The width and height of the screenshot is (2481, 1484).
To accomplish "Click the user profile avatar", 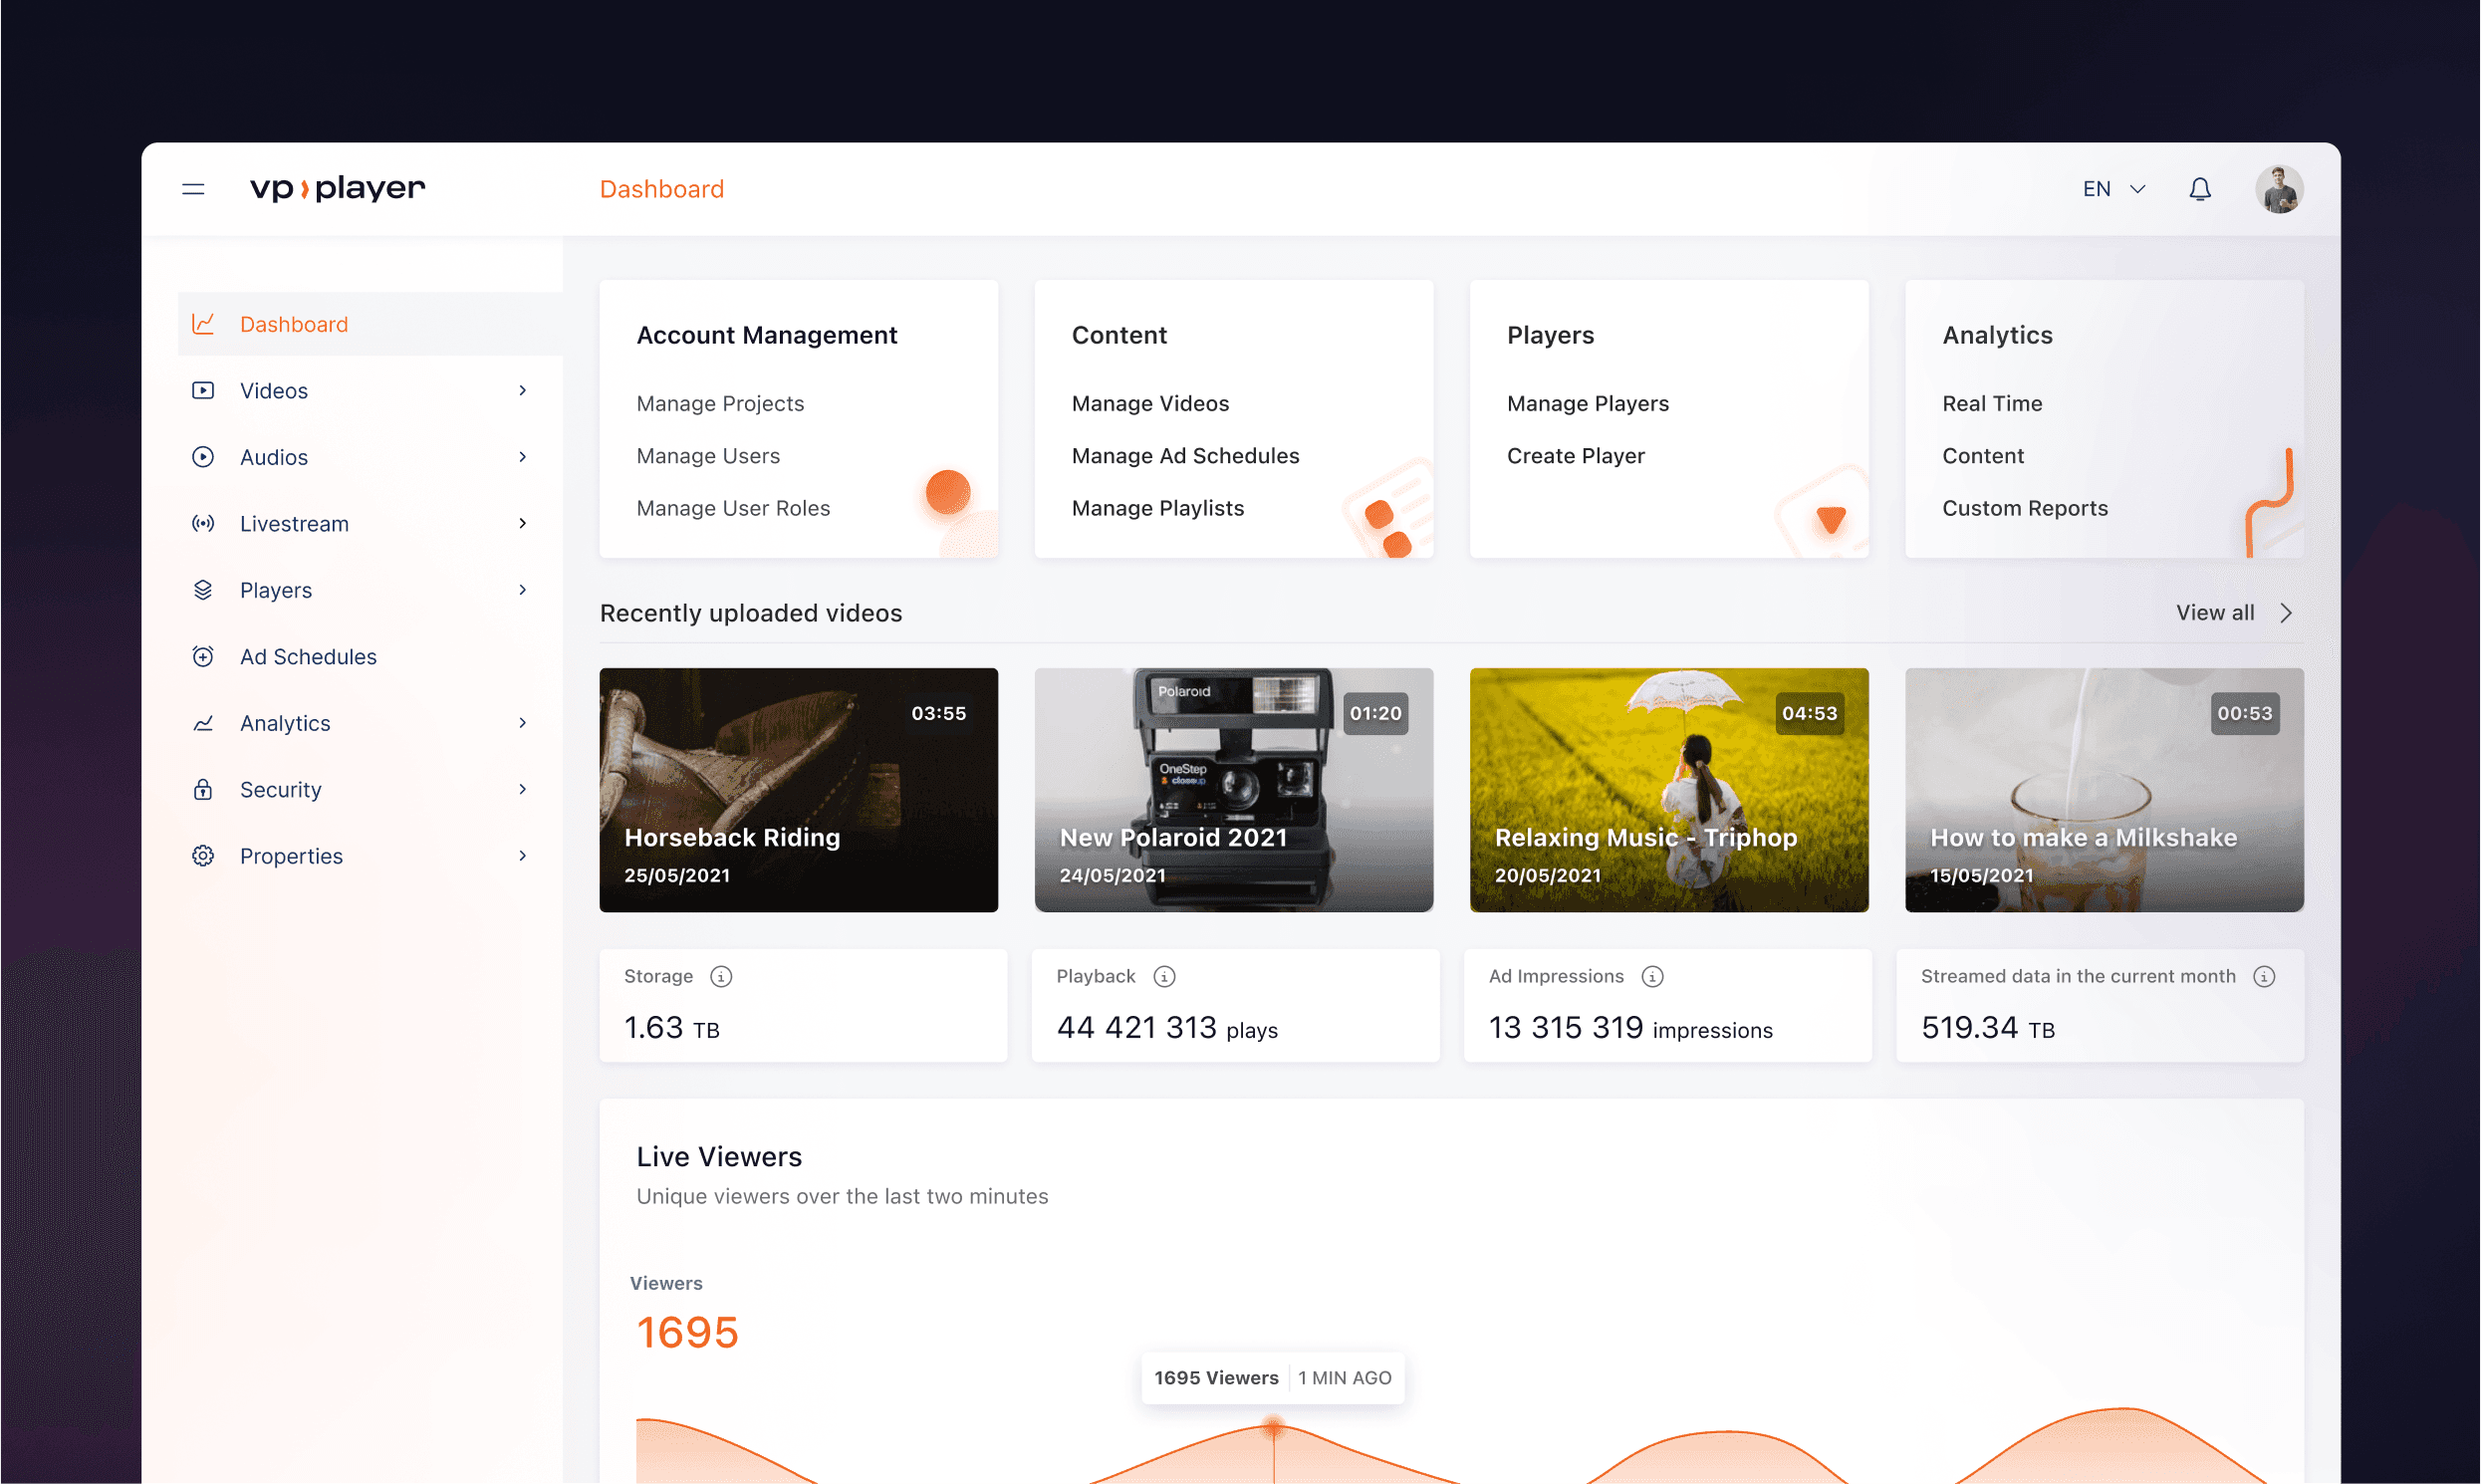I will [x=2278, y=189].
